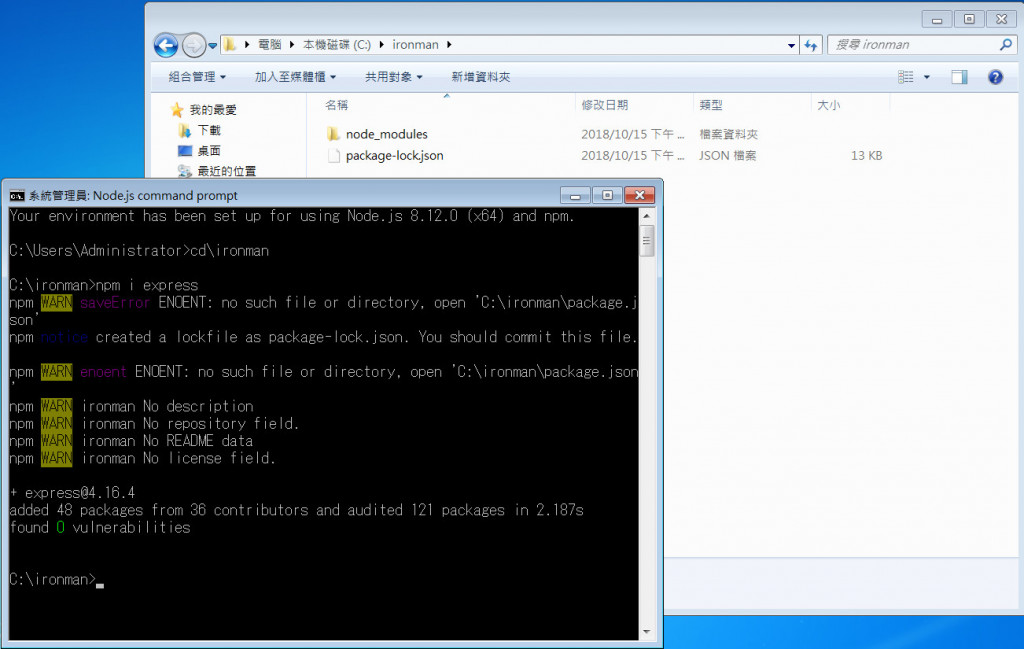Go back in Explorer window

(166, 45)
